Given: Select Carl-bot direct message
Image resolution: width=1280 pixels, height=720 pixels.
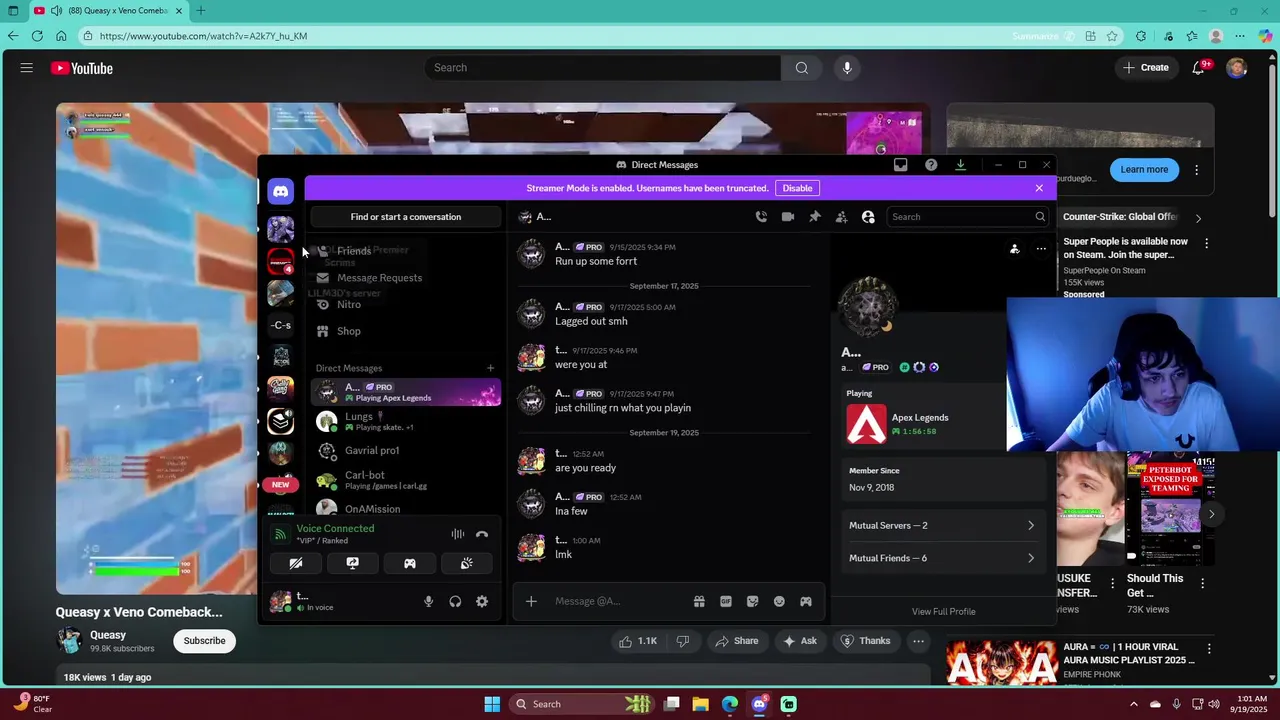Looking at the screenshot, I should (x=406, y=480).
